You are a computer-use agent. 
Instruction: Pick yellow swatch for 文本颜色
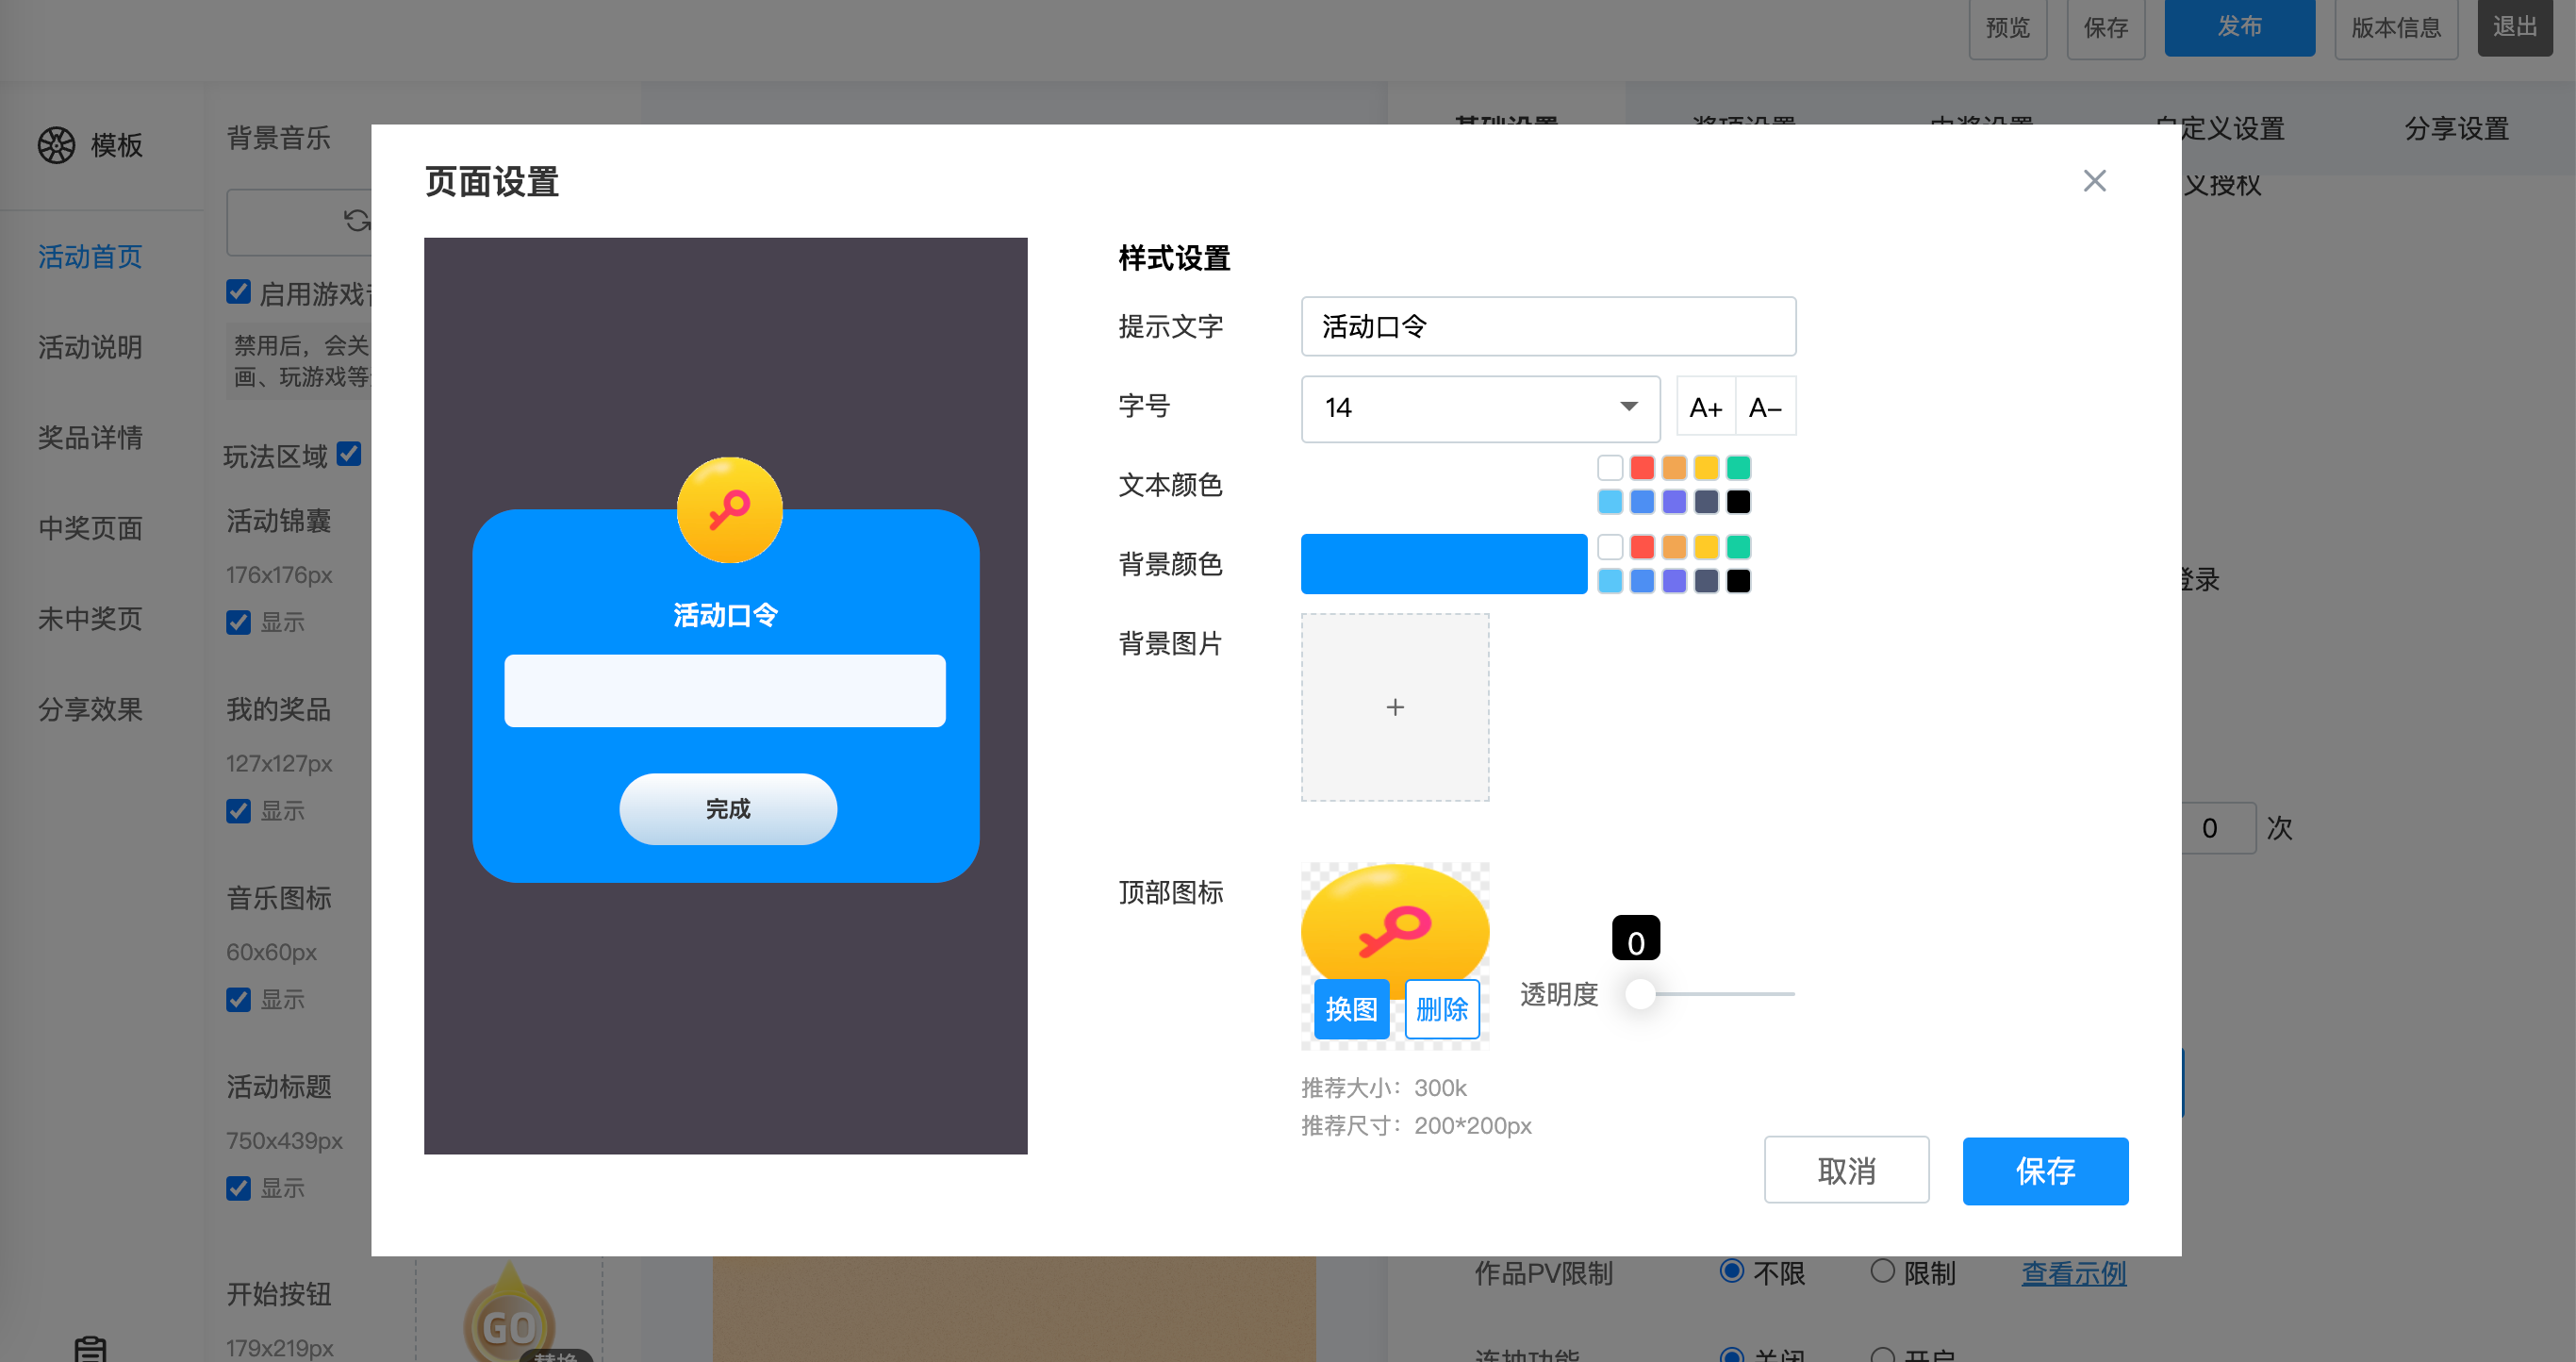[1706, 468]
